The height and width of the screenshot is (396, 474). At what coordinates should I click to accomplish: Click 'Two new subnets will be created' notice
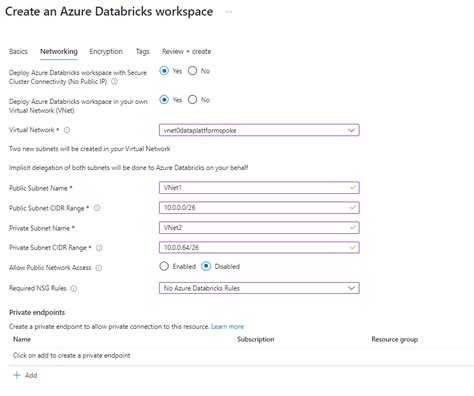pos(90,149)
